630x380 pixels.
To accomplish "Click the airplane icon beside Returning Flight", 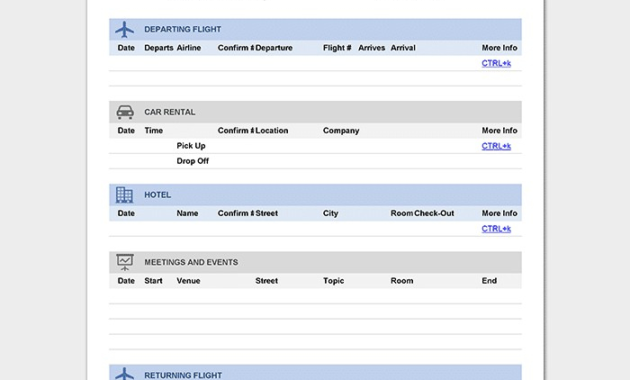I will point(125,374).
